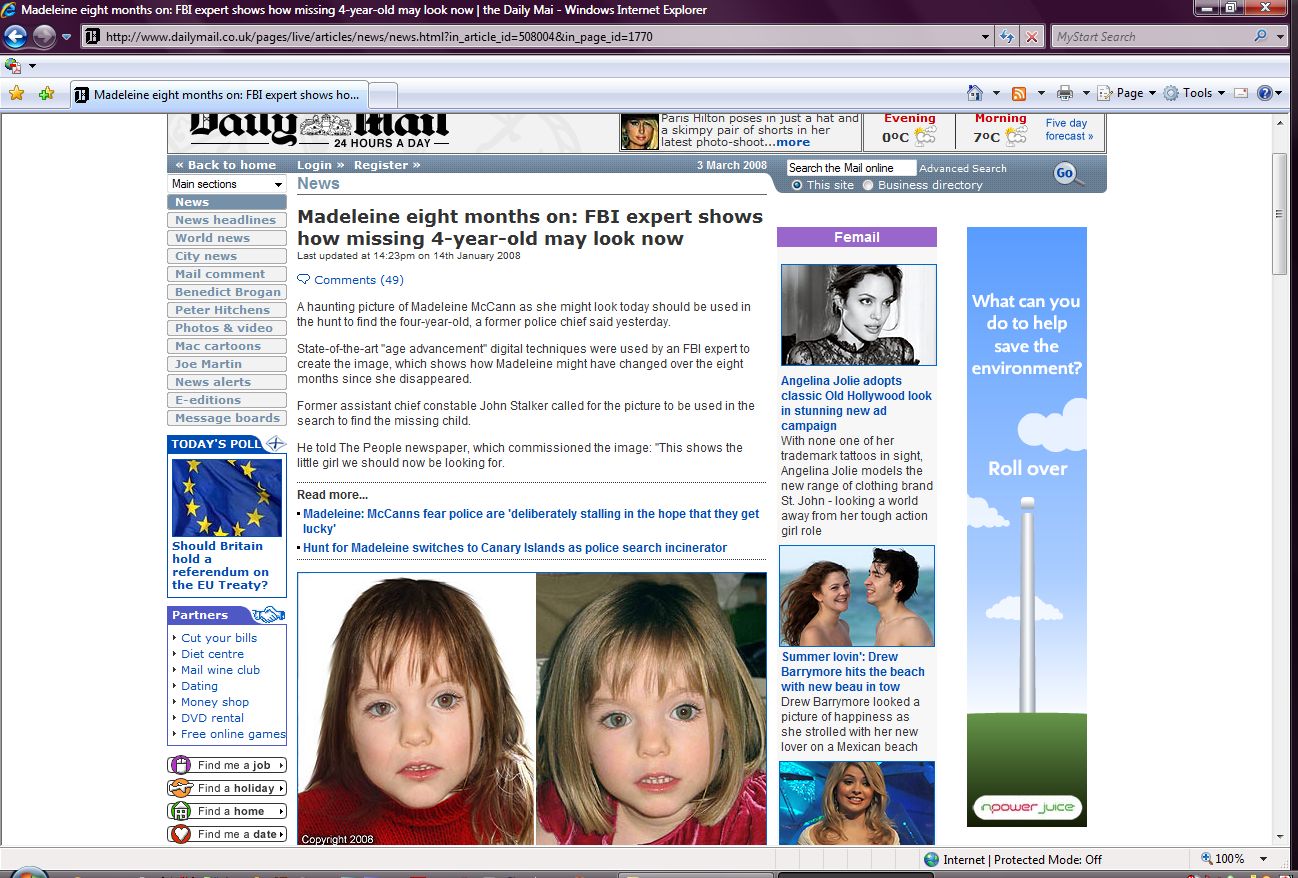
Task: Click the "Find me a job" button
Action: coord(227,765)
